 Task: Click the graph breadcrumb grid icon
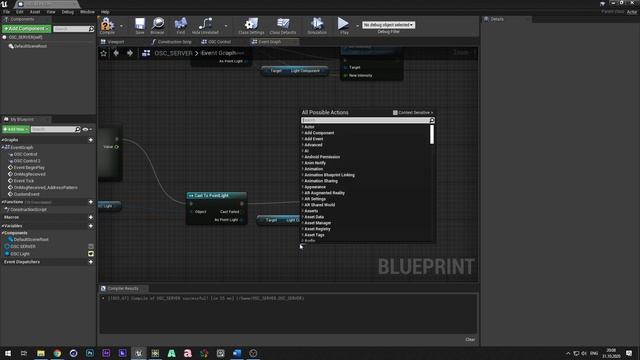coord(146,53)
